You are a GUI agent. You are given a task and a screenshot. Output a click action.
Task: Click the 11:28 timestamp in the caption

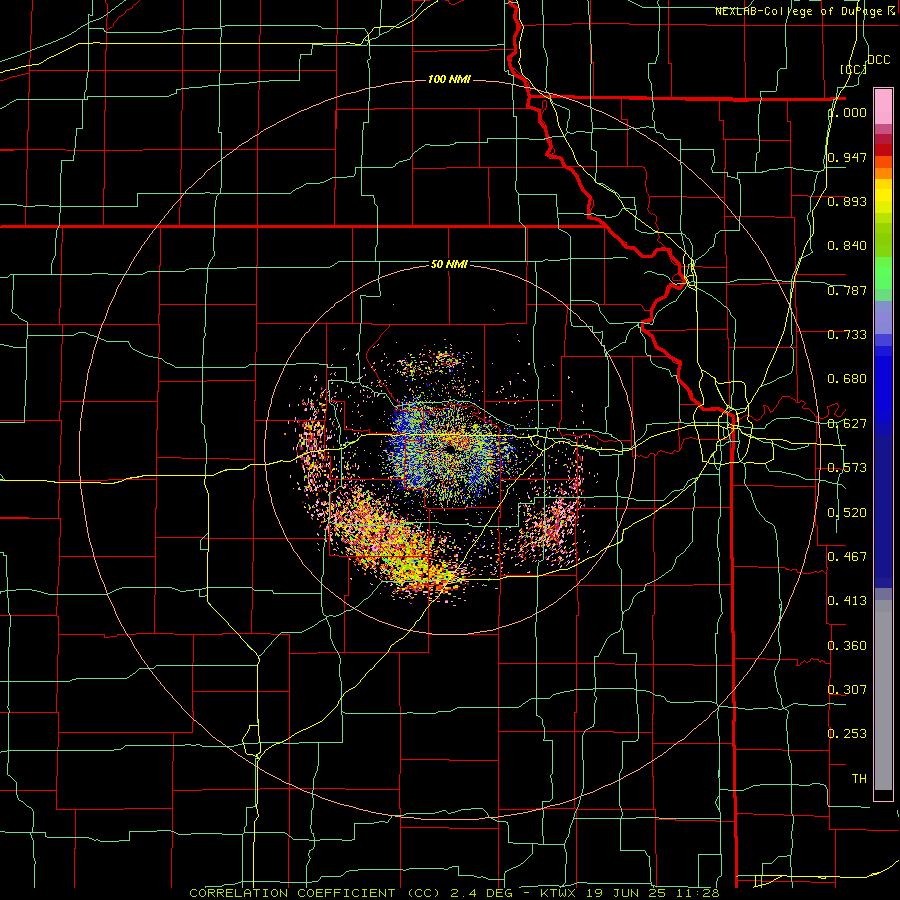click(x=696, y=893)
